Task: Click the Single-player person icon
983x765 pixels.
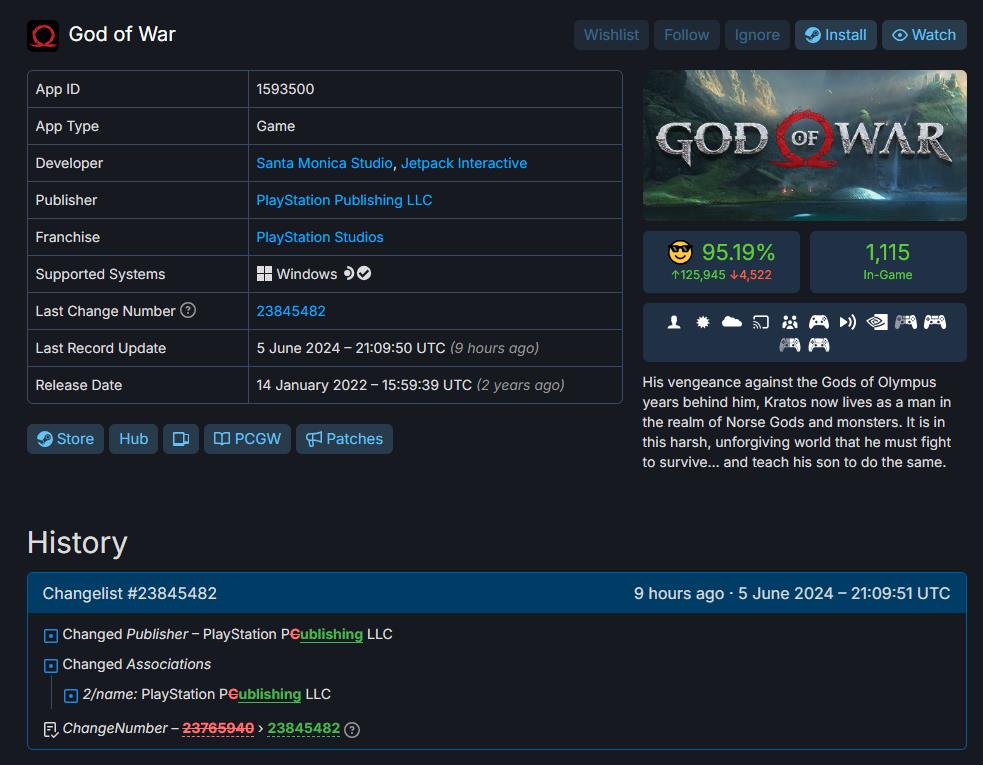Action: (x=674, y=322)
